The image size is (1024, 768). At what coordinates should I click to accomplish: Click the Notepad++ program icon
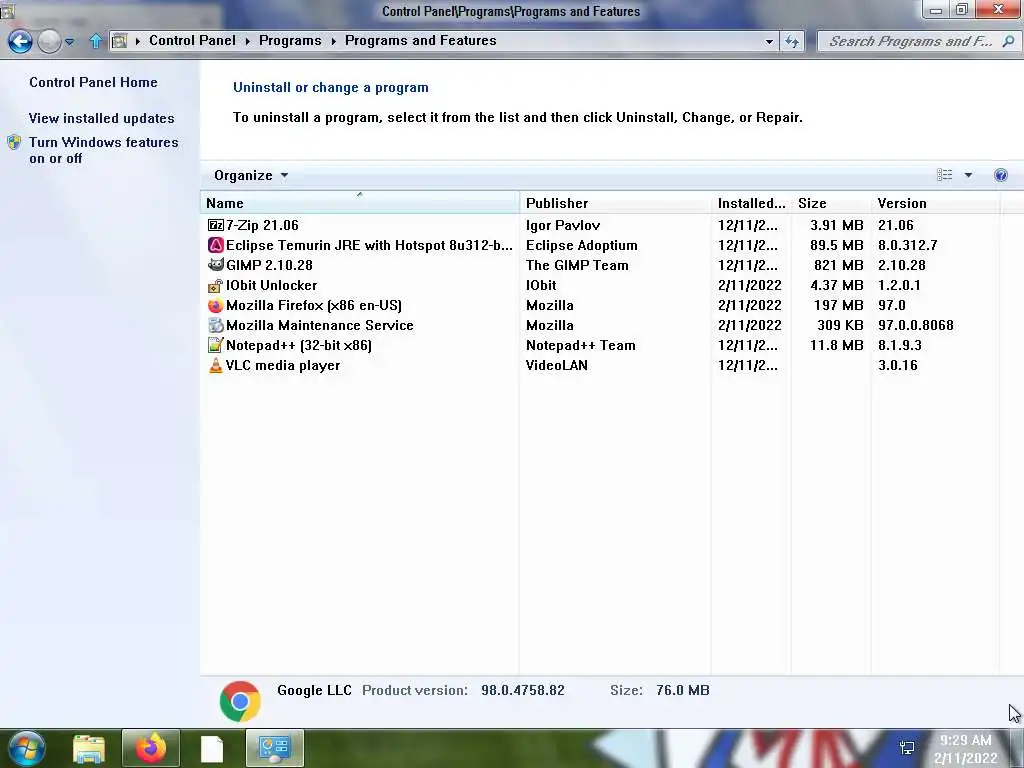coord(216,345)
